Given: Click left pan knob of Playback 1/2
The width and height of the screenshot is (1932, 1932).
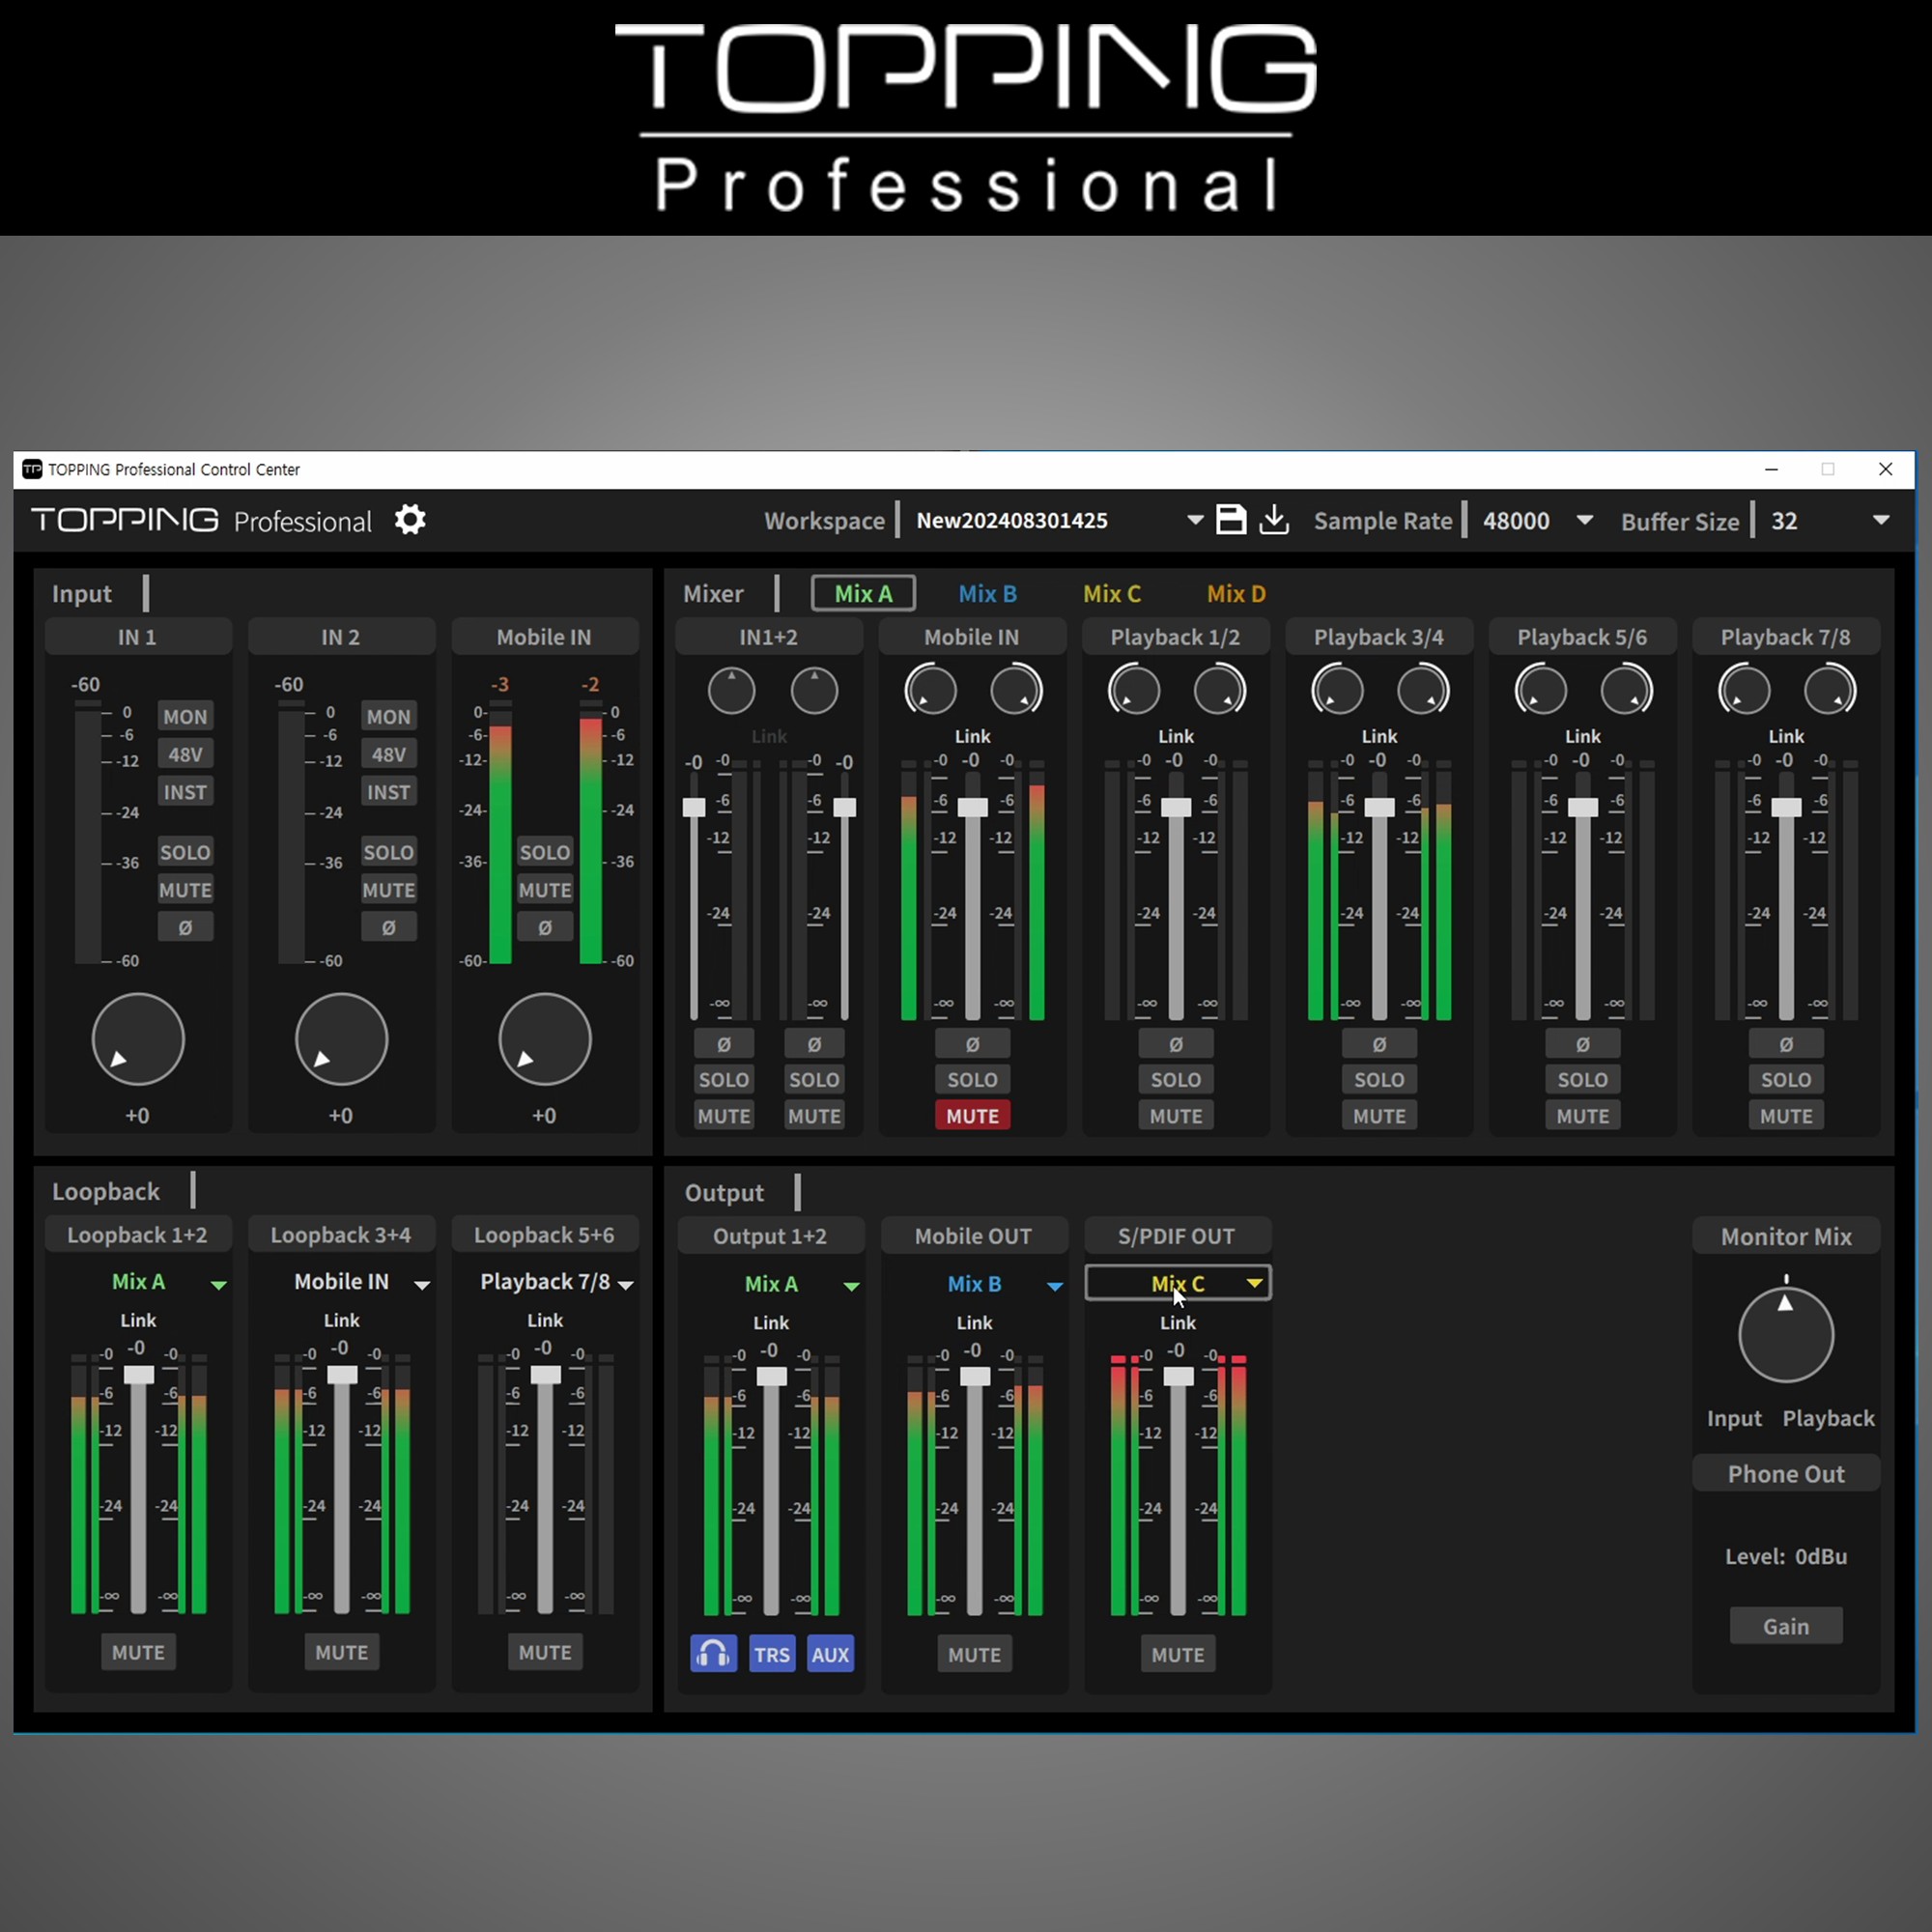Looking at the screenshot, I should (x=1134, y=690).
